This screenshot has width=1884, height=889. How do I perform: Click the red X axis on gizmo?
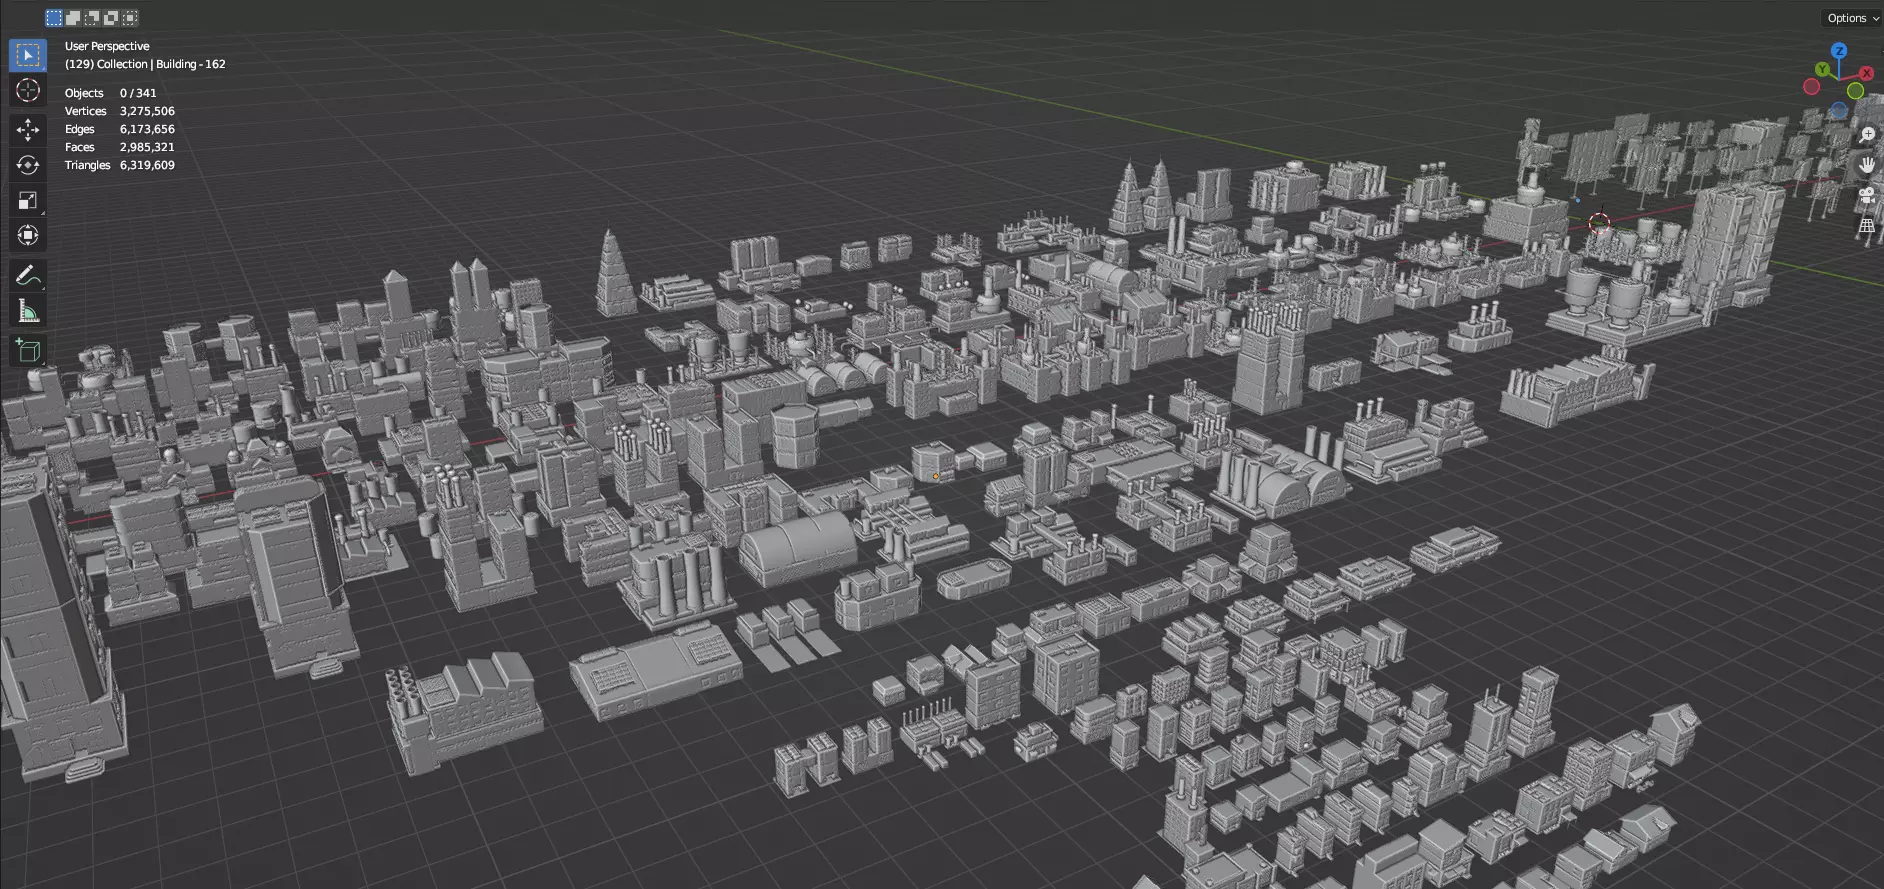coord(1866,74)
